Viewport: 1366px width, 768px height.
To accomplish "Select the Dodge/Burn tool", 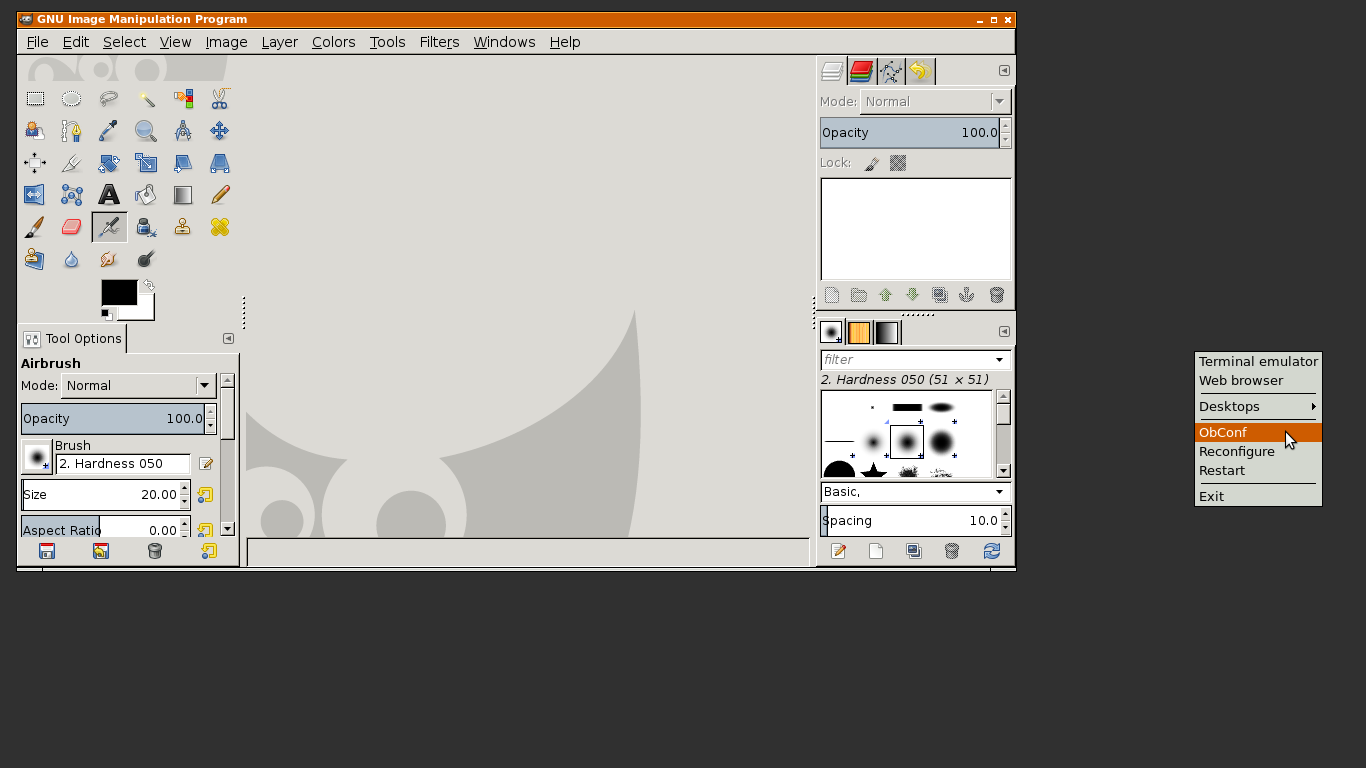I will [x=146, y=260].
